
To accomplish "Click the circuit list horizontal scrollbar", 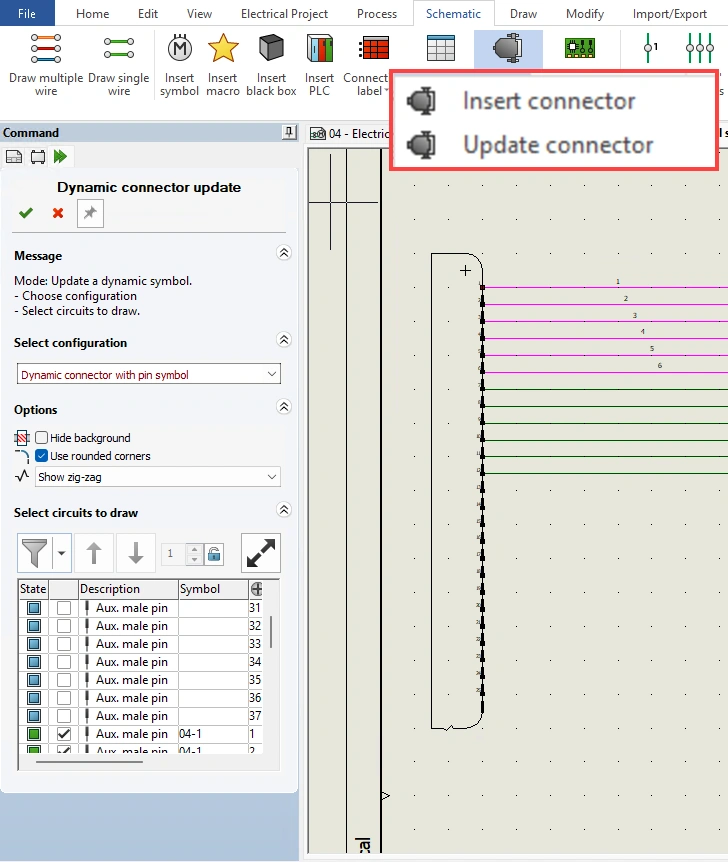I will pyautogui.click(x=90, y=762).
